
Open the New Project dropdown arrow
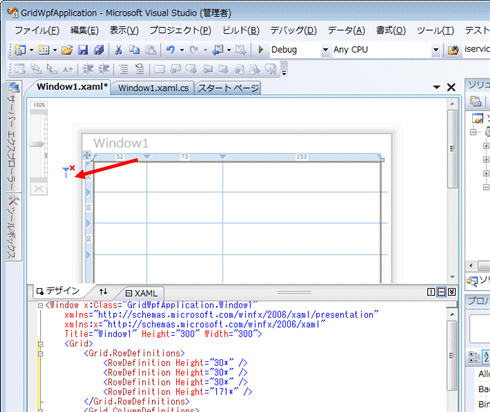click(31, 50)
